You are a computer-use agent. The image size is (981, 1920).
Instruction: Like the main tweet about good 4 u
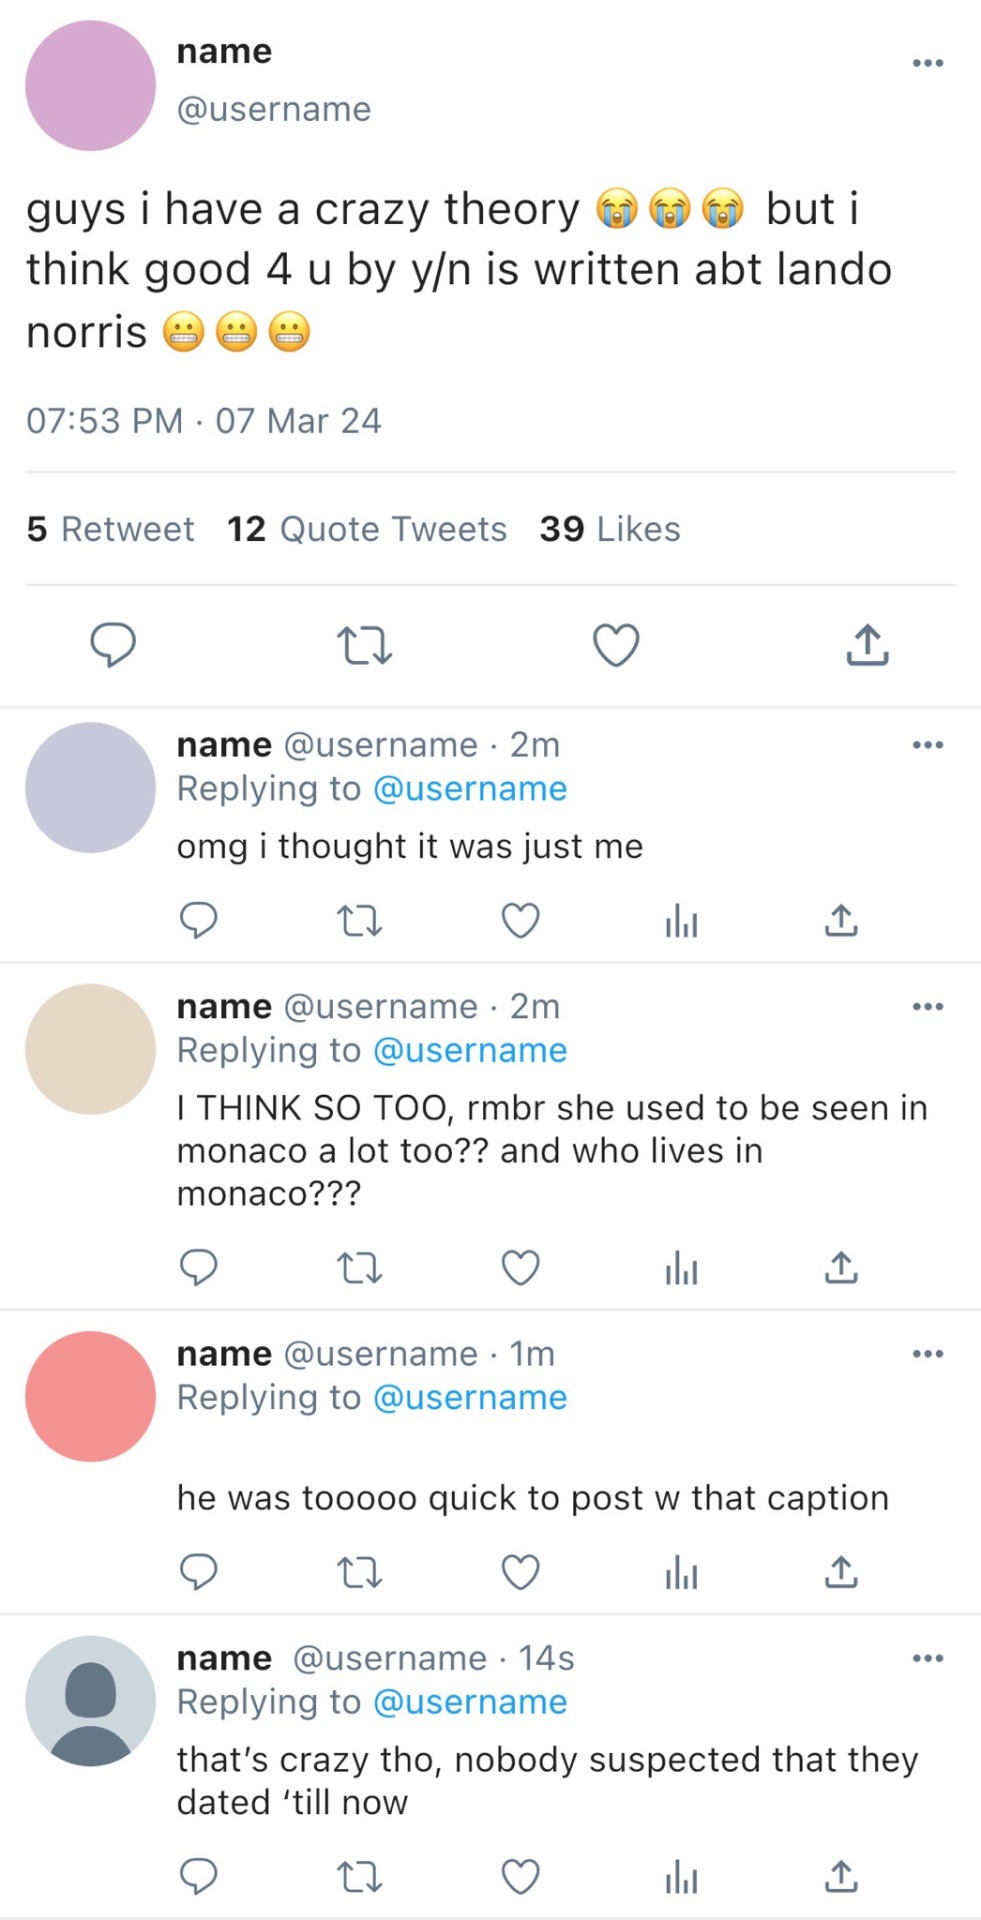(x=616, y=645)
